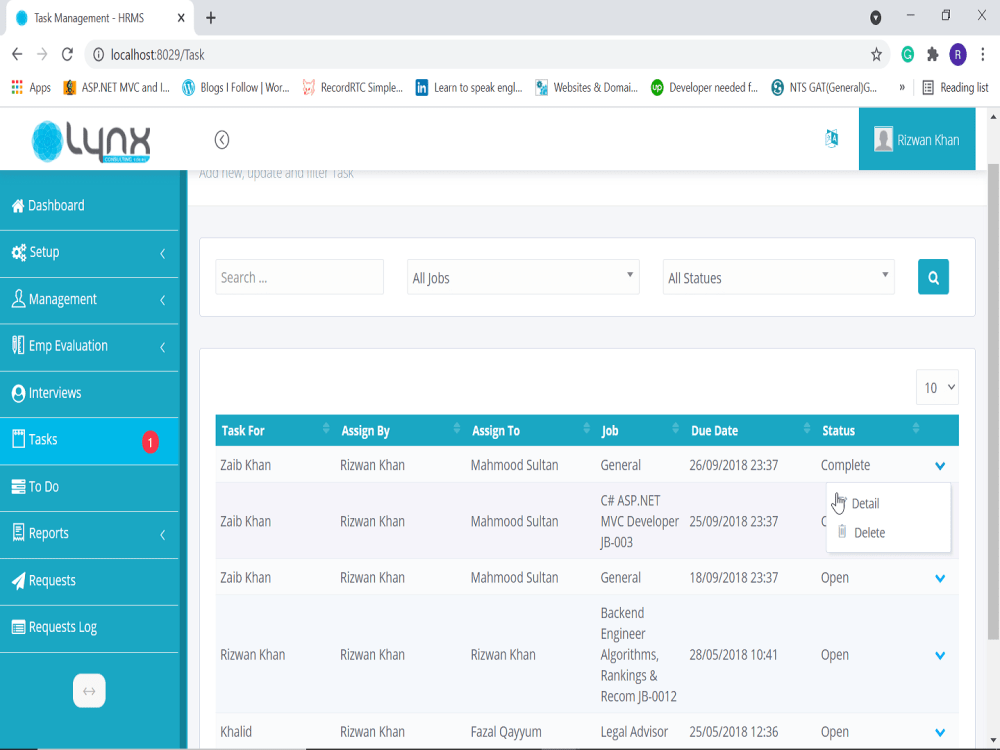Click the icon beside Interviews
This screenshot has width=1000, height=750.
tap(18, 393)
